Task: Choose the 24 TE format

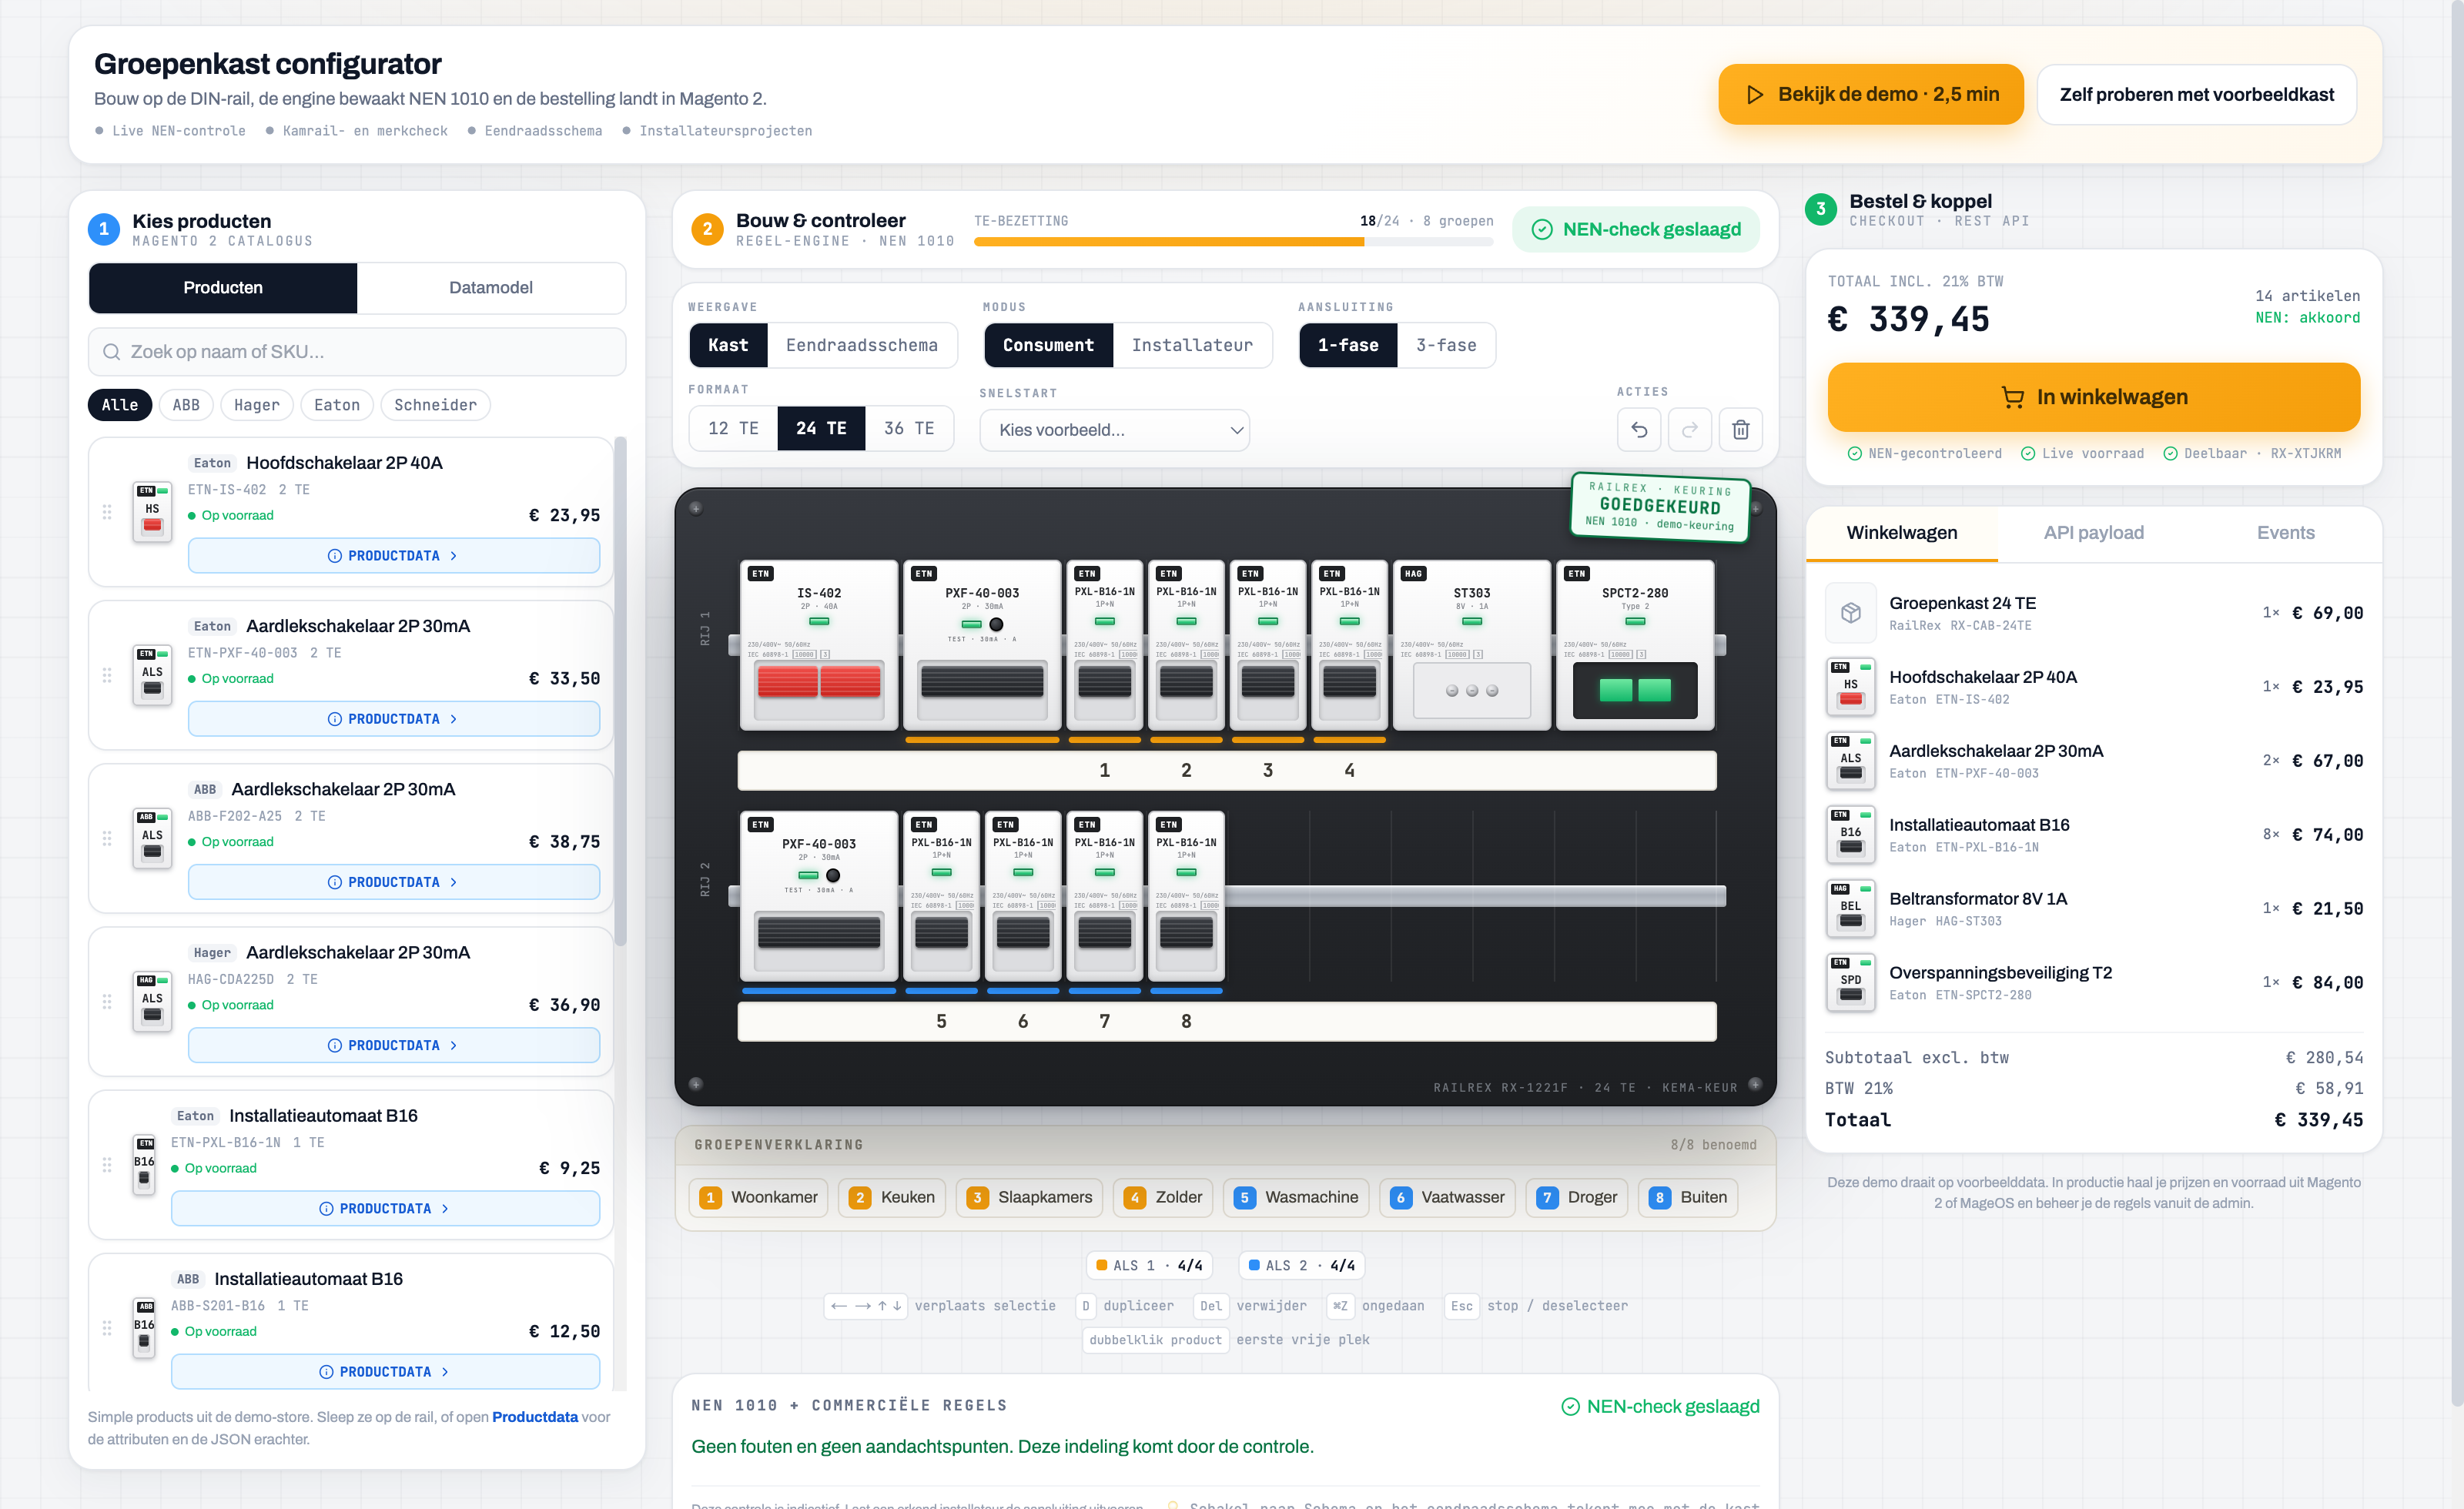Action: pos(821,428)
